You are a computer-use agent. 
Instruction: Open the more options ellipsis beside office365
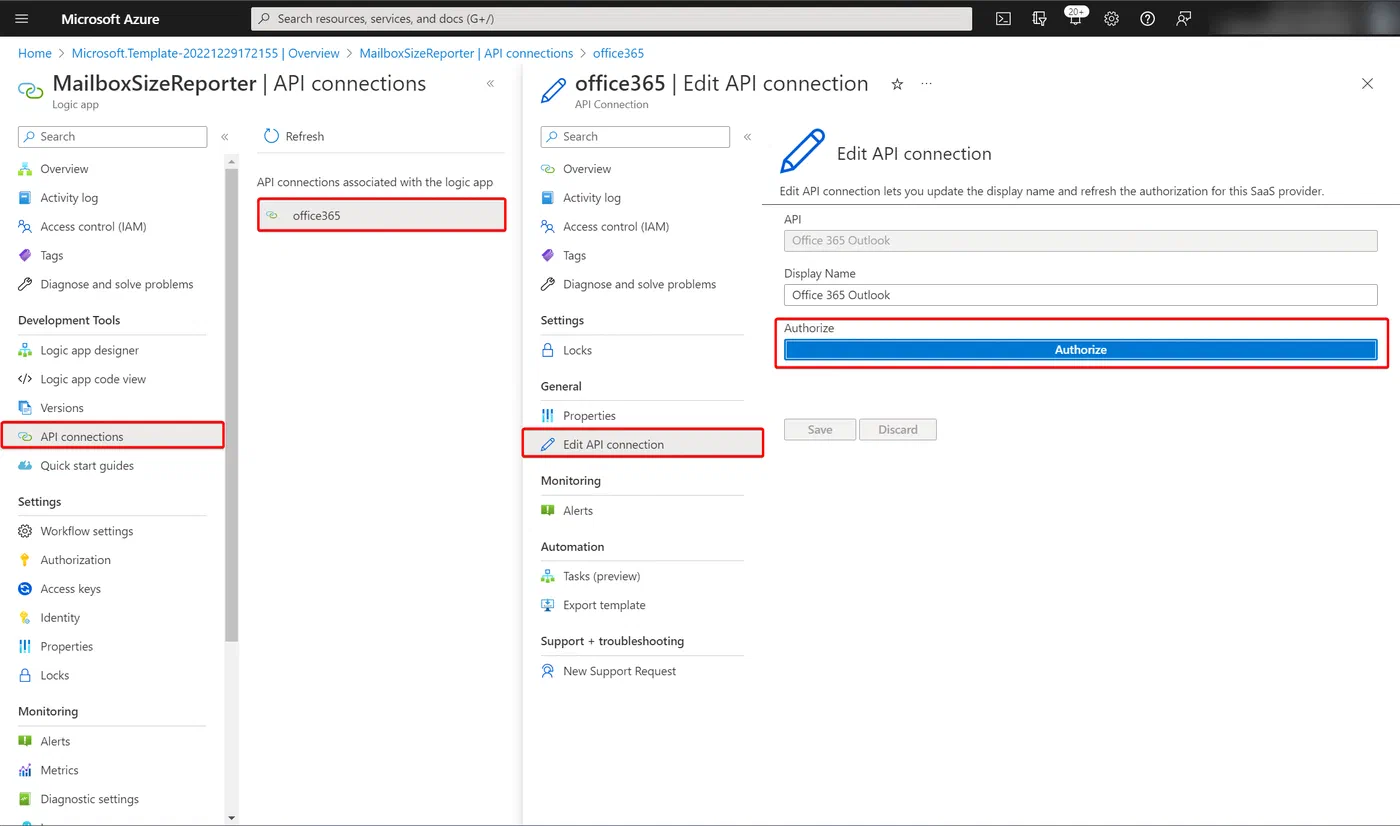(x=926, y=84)
